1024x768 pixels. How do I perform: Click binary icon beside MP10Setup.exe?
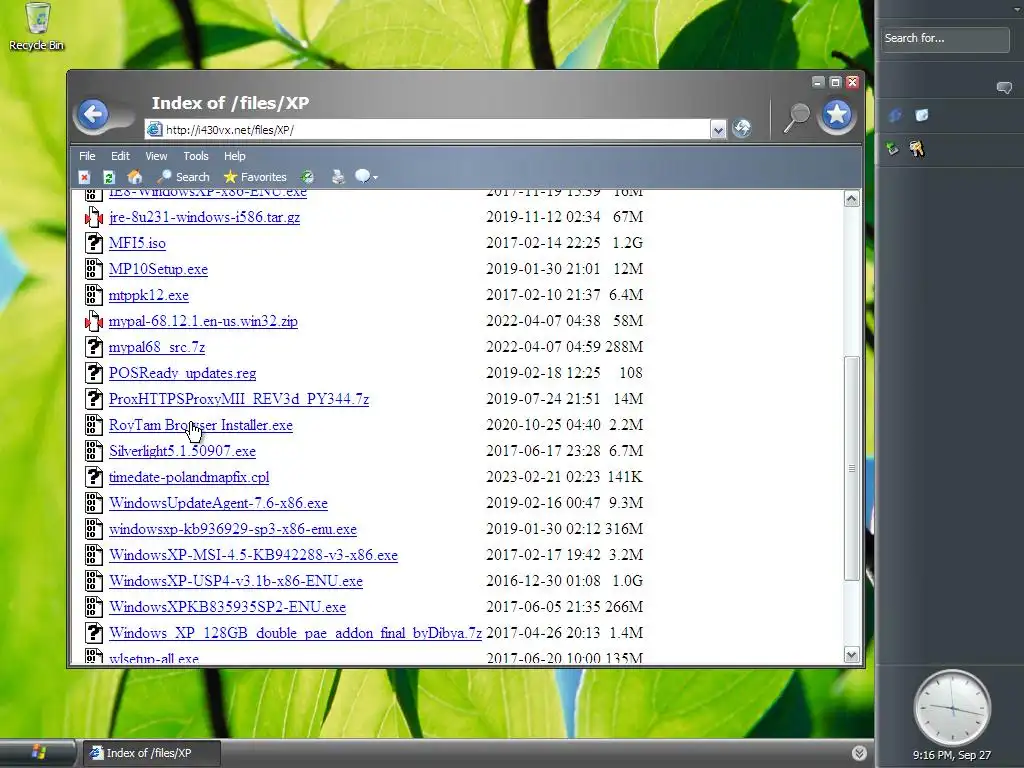(x=94, y=269)
